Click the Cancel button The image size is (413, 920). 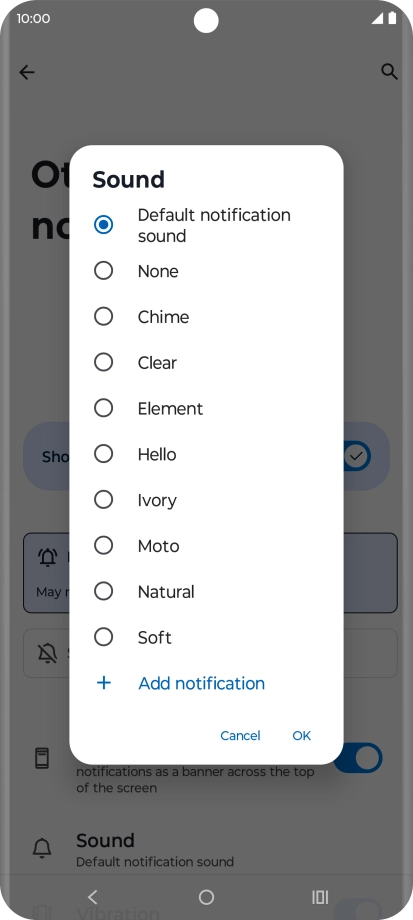click(240, 736)
